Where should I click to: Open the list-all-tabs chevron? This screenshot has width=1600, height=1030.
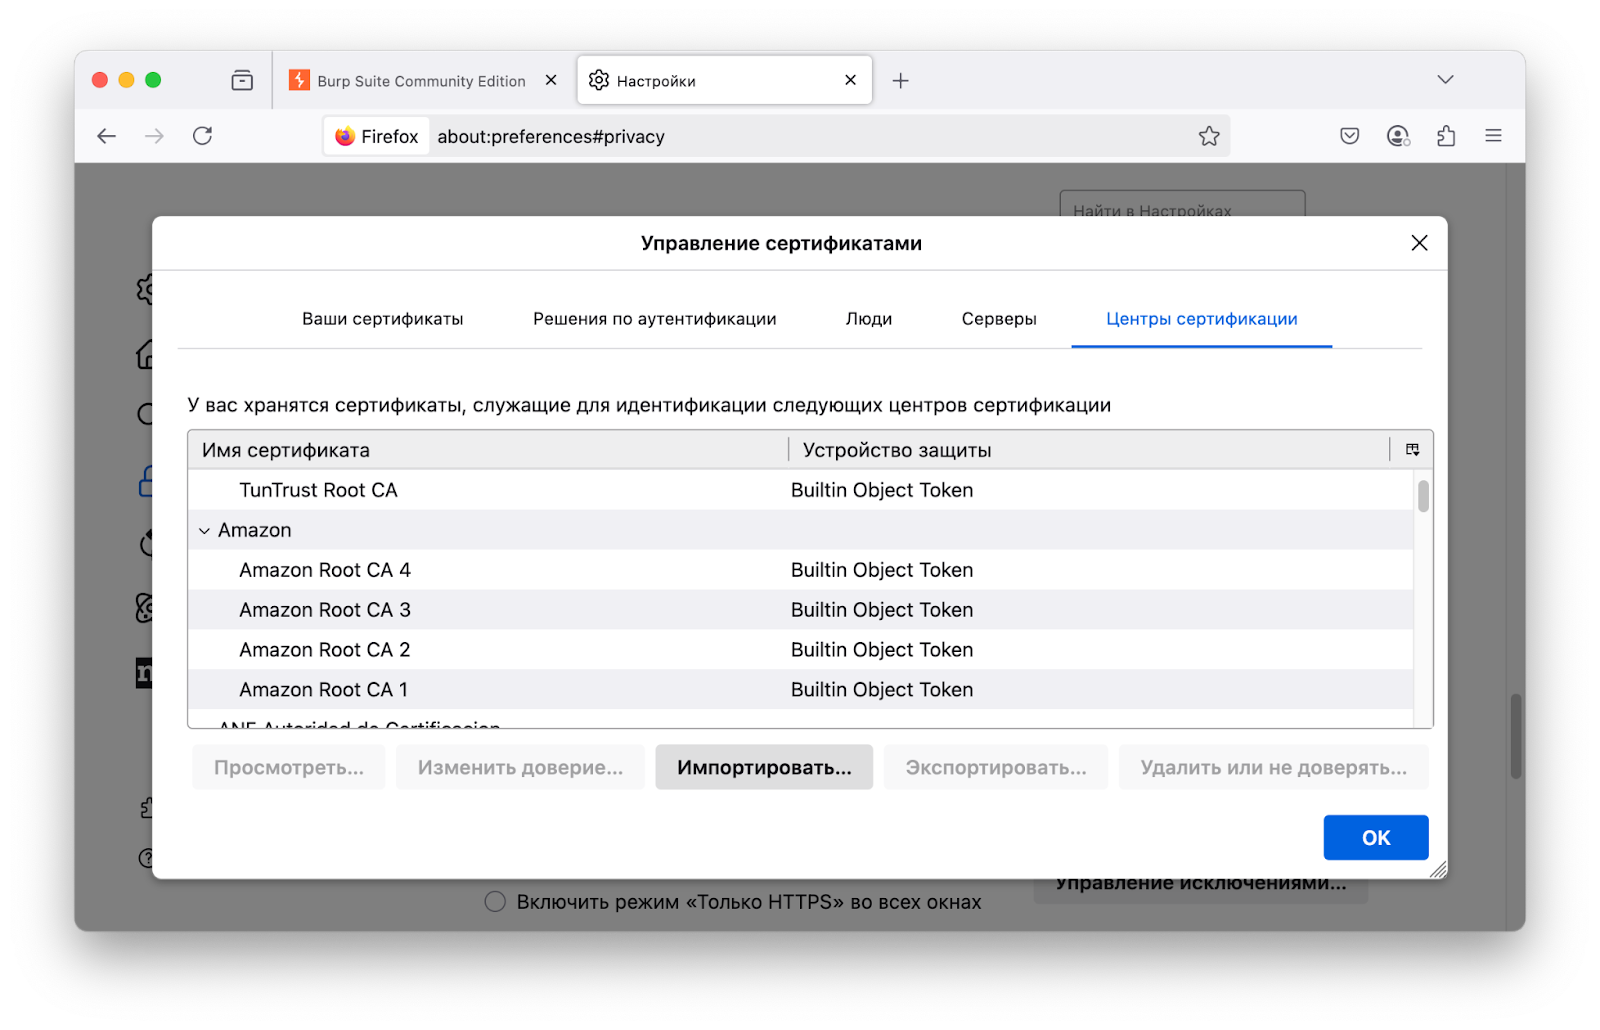tap(1445, 80)
